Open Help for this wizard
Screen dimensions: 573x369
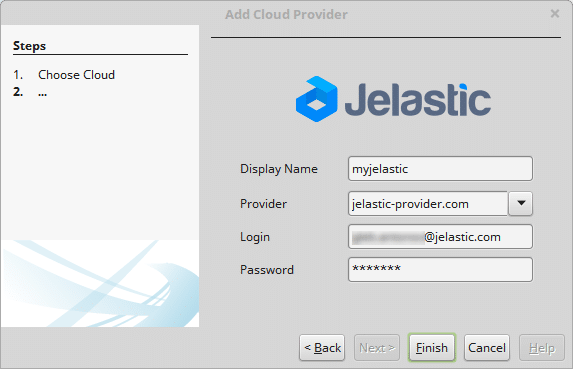pos(542,347)
